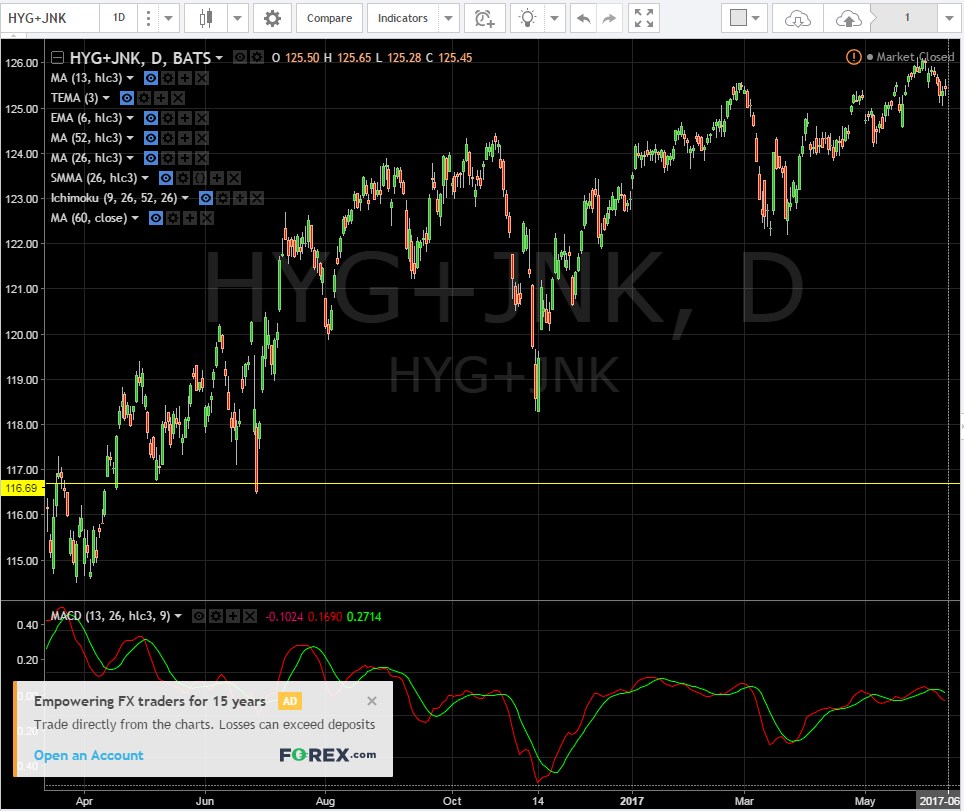The image size is (964, 811).
Task: Open MA (13, hlc3) legend dropdown
Action: tap(130, 78)
